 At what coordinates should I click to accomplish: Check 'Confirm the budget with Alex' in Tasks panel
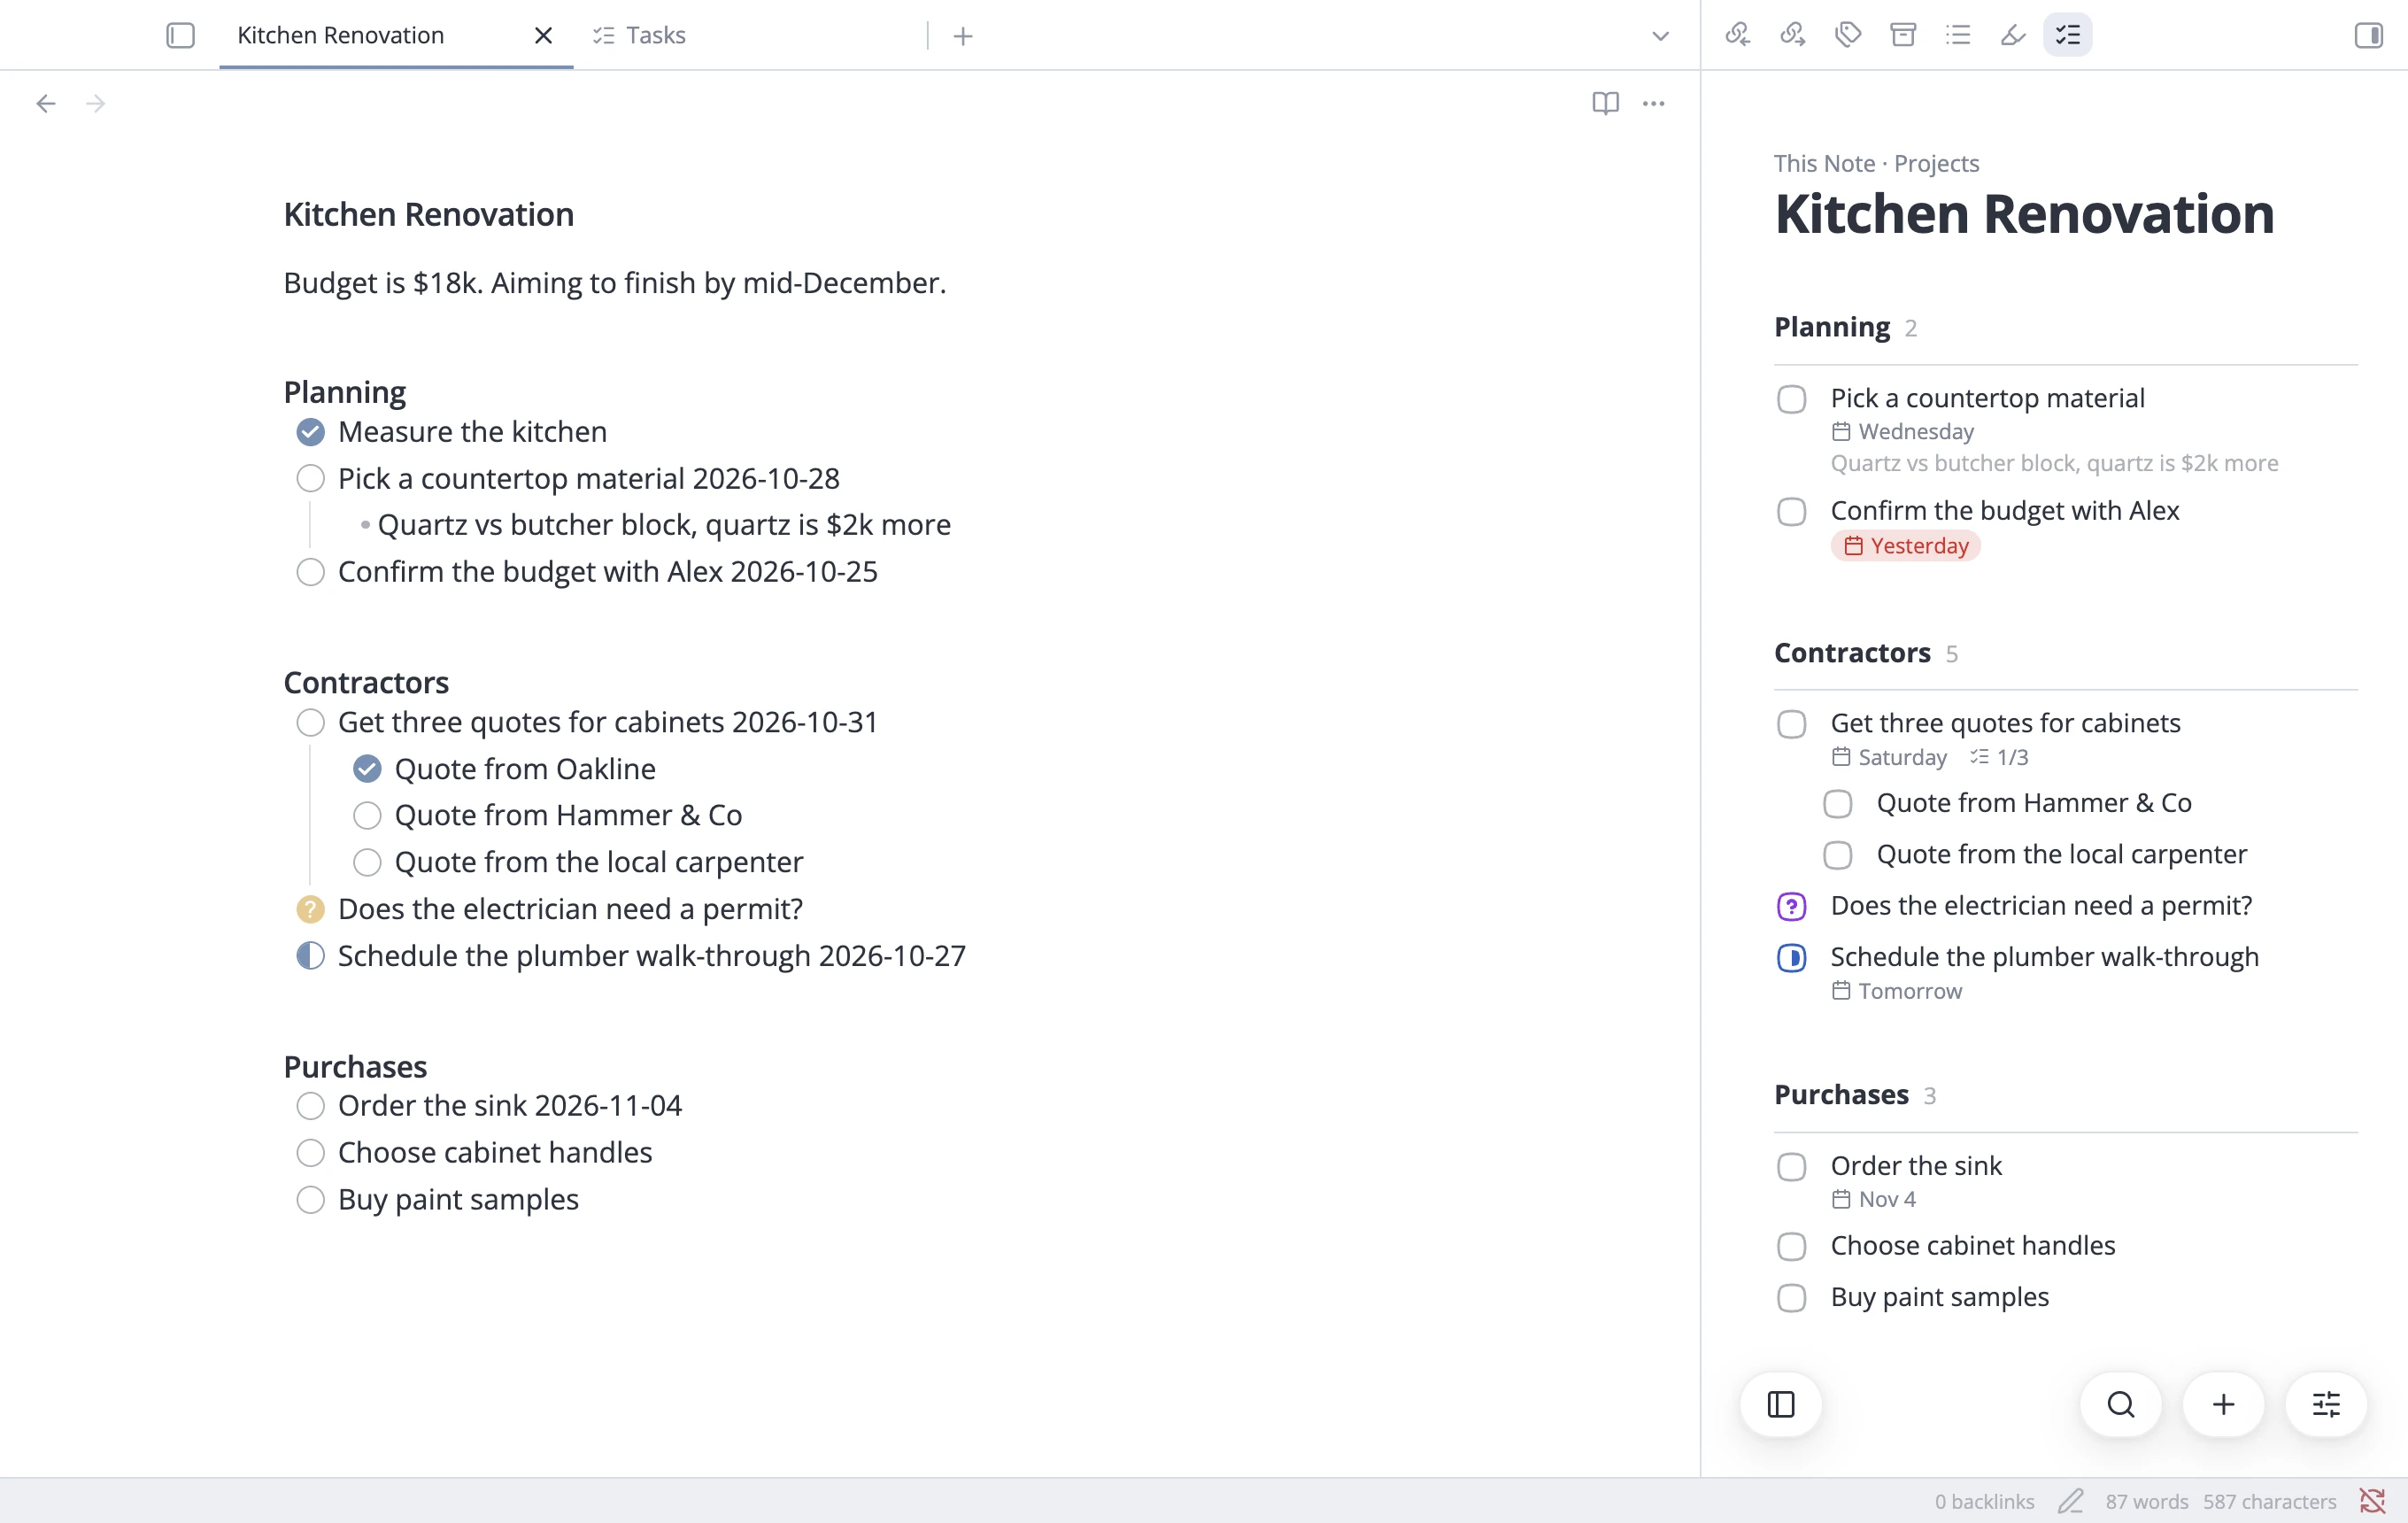[x=1792, y=511]
